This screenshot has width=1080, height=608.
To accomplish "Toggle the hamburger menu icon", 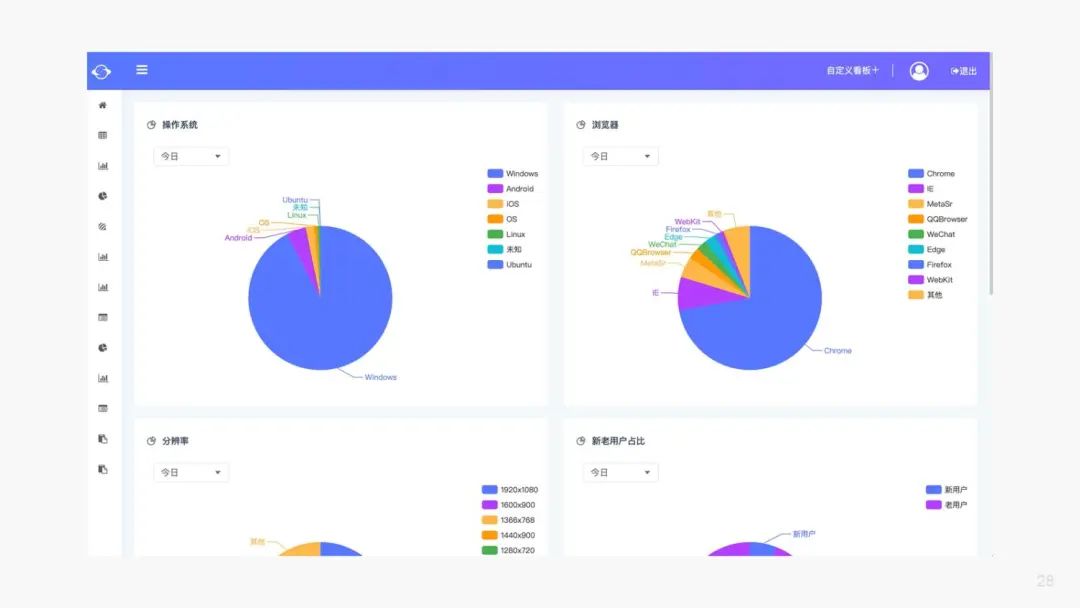I will point(142,70).
